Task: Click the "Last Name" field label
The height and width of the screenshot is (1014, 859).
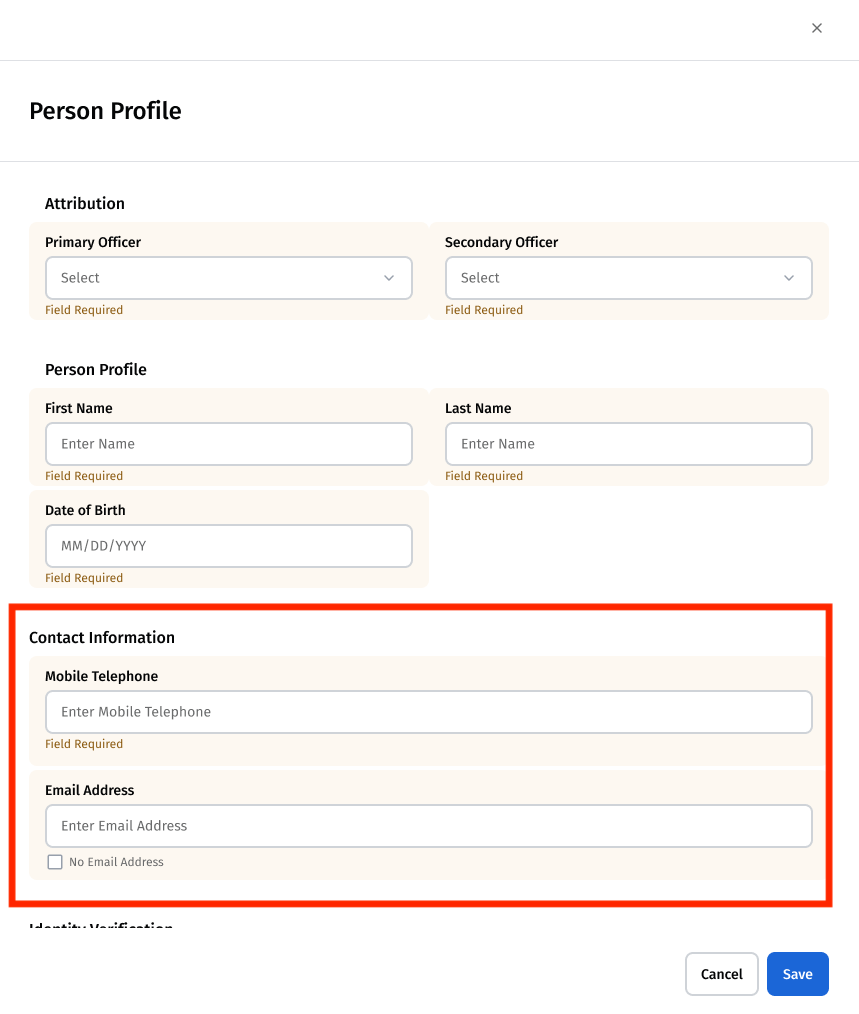Action: pyautogui.click(x=478, y=408)
